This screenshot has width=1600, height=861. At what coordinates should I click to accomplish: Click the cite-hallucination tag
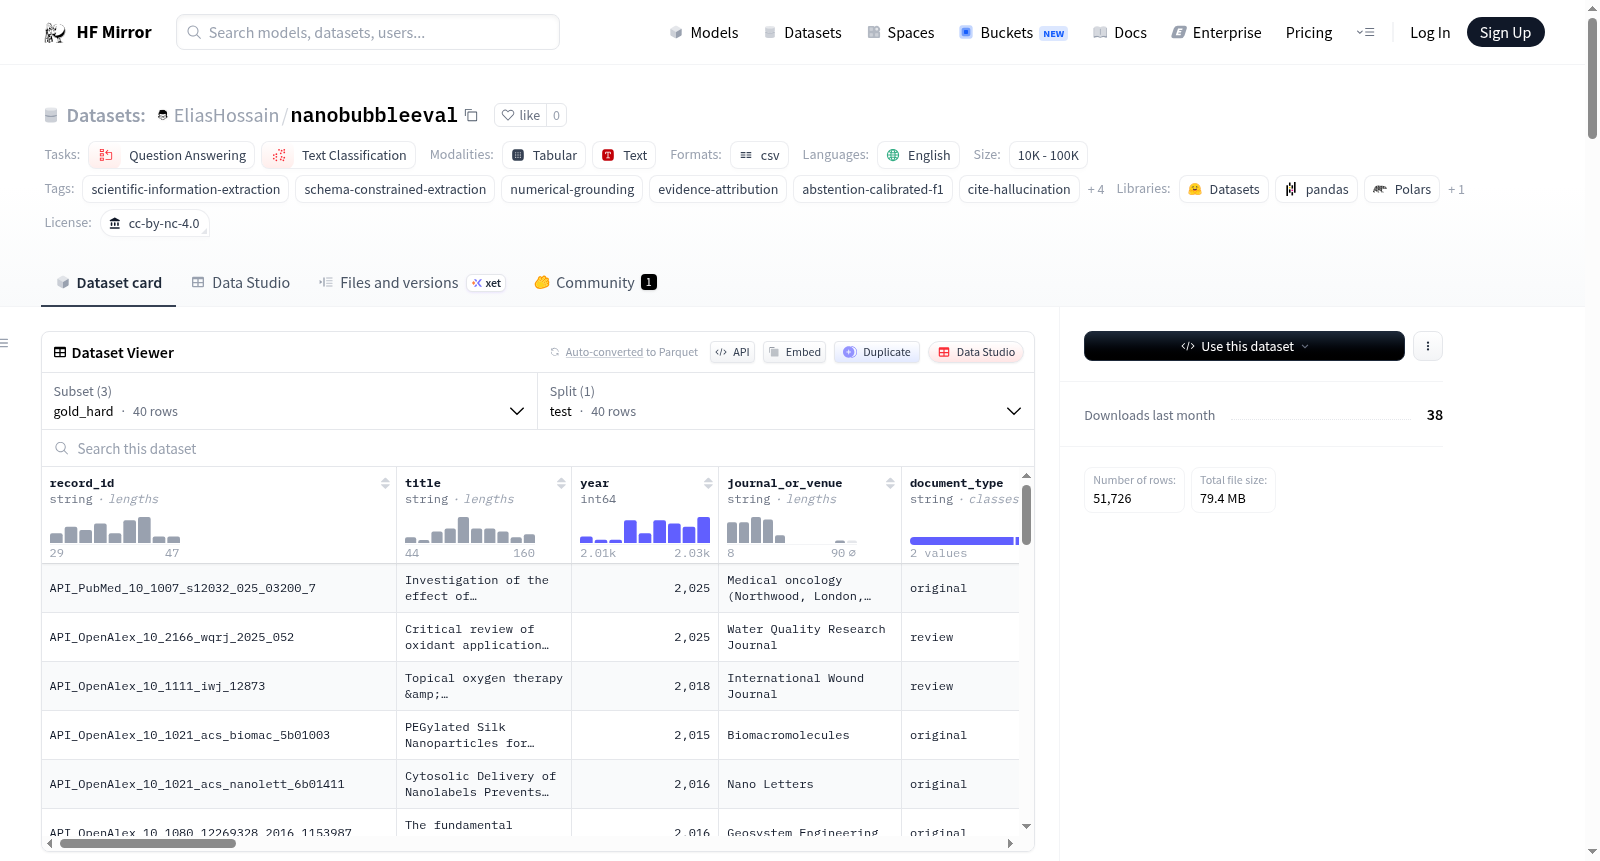click(x=1019, y=189)
